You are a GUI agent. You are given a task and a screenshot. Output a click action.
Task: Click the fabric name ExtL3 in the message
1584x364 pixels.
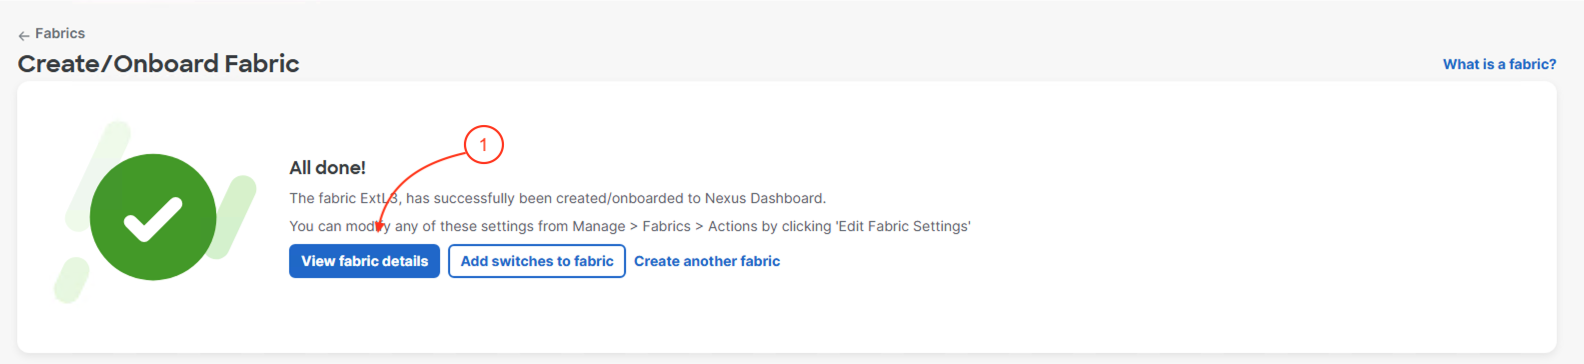tap(380, 198)
